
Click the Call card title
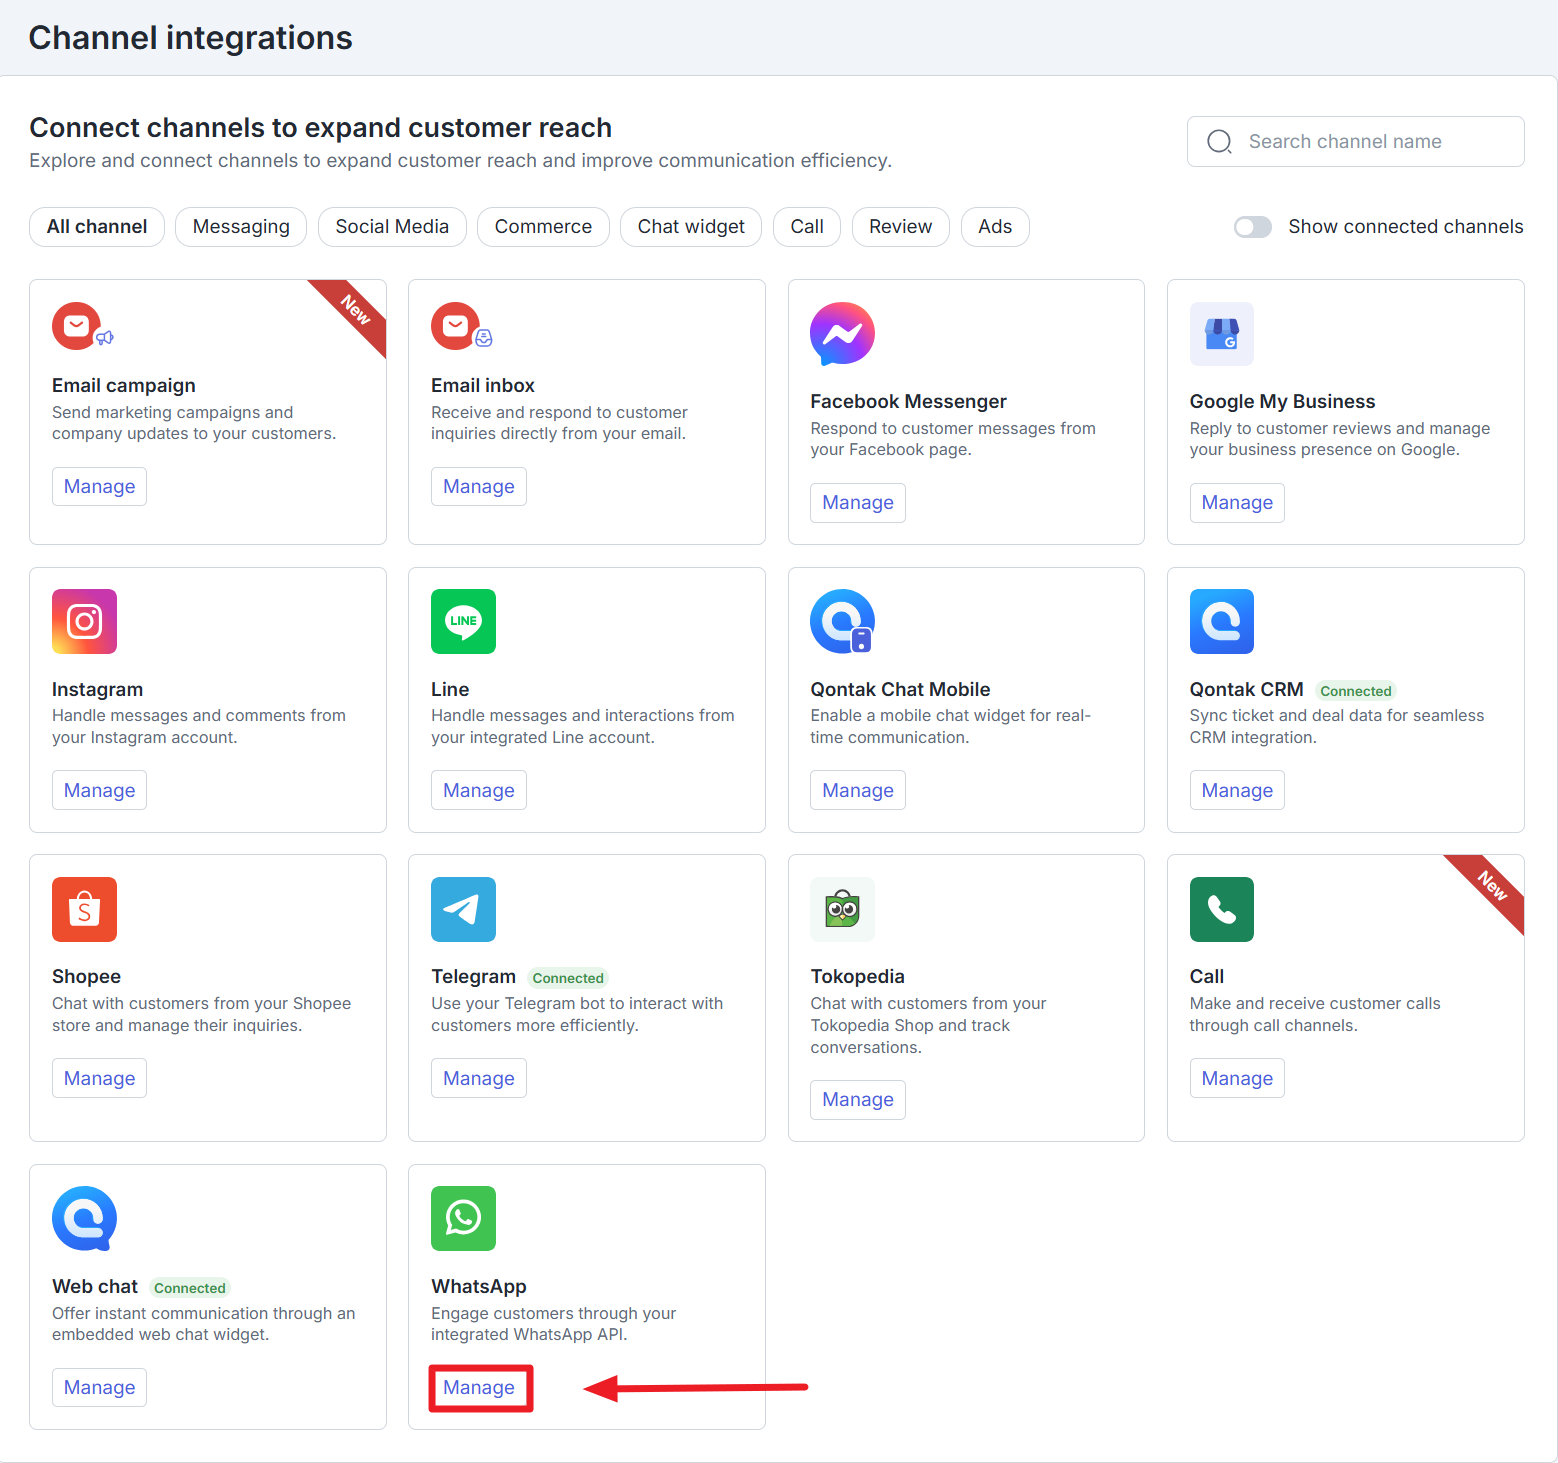[1206, 977]
